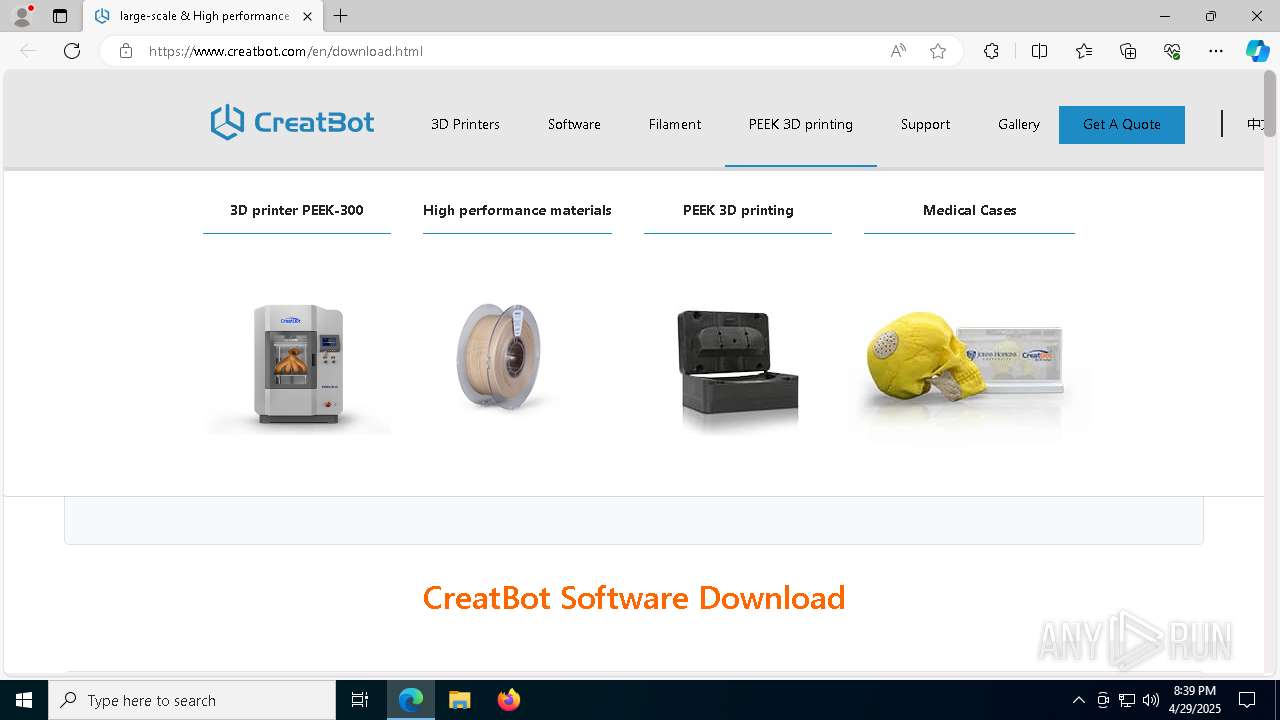Viewport: 1280px width, 720px height.
Task: Open PEEK 3D printing nav menu
Action: click(x=801, y=124)
